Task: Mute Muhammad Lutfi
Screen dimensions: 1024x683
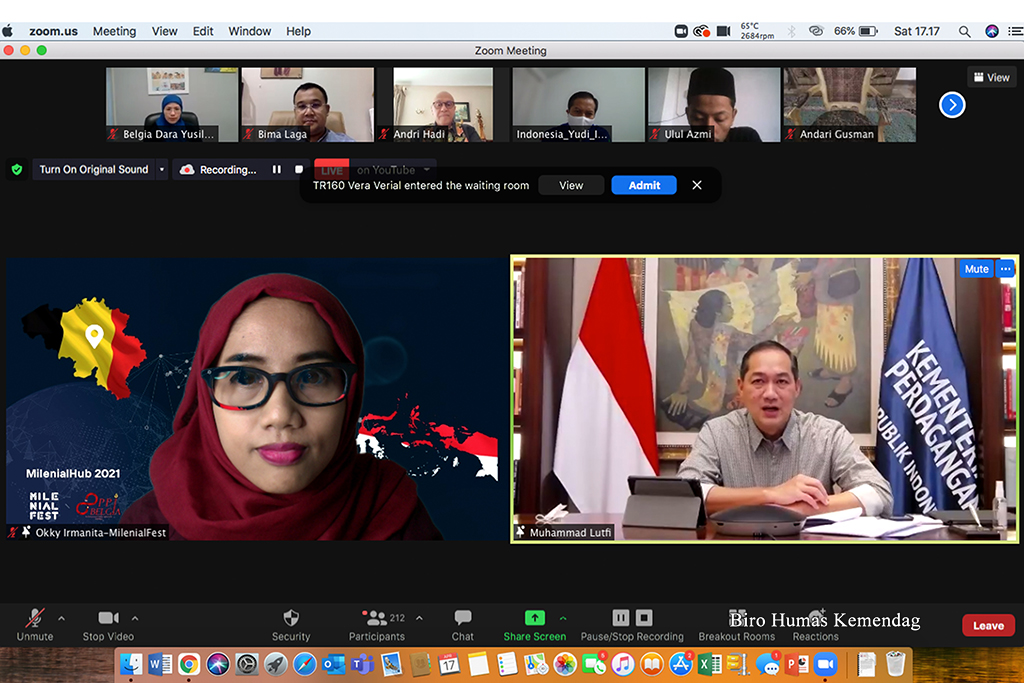Action: (x=976, y=269)
